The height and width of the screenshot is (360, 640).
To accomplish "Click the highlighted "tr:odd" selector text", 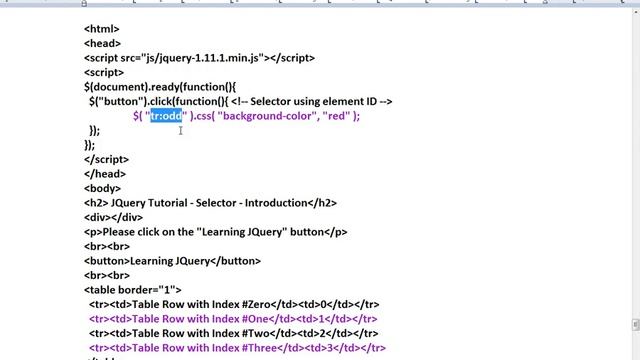I will pos(166,116).
